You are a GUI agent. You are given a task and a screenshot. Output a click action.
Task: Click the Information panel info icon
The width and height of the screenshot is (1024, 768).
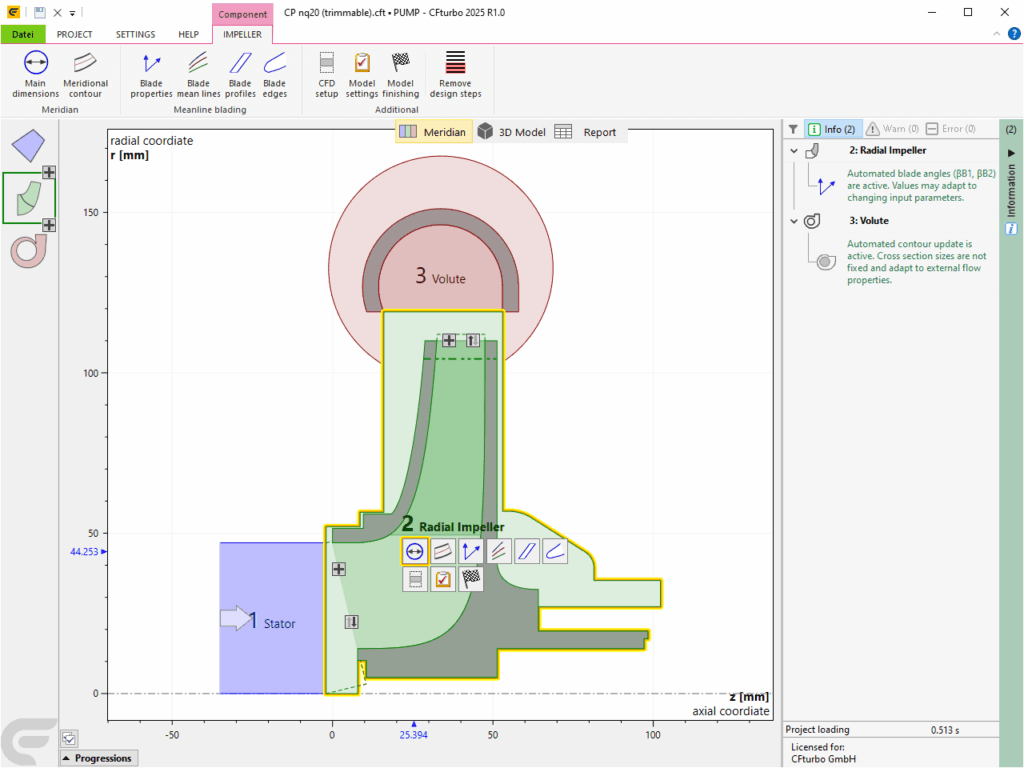pos(1011,229)
